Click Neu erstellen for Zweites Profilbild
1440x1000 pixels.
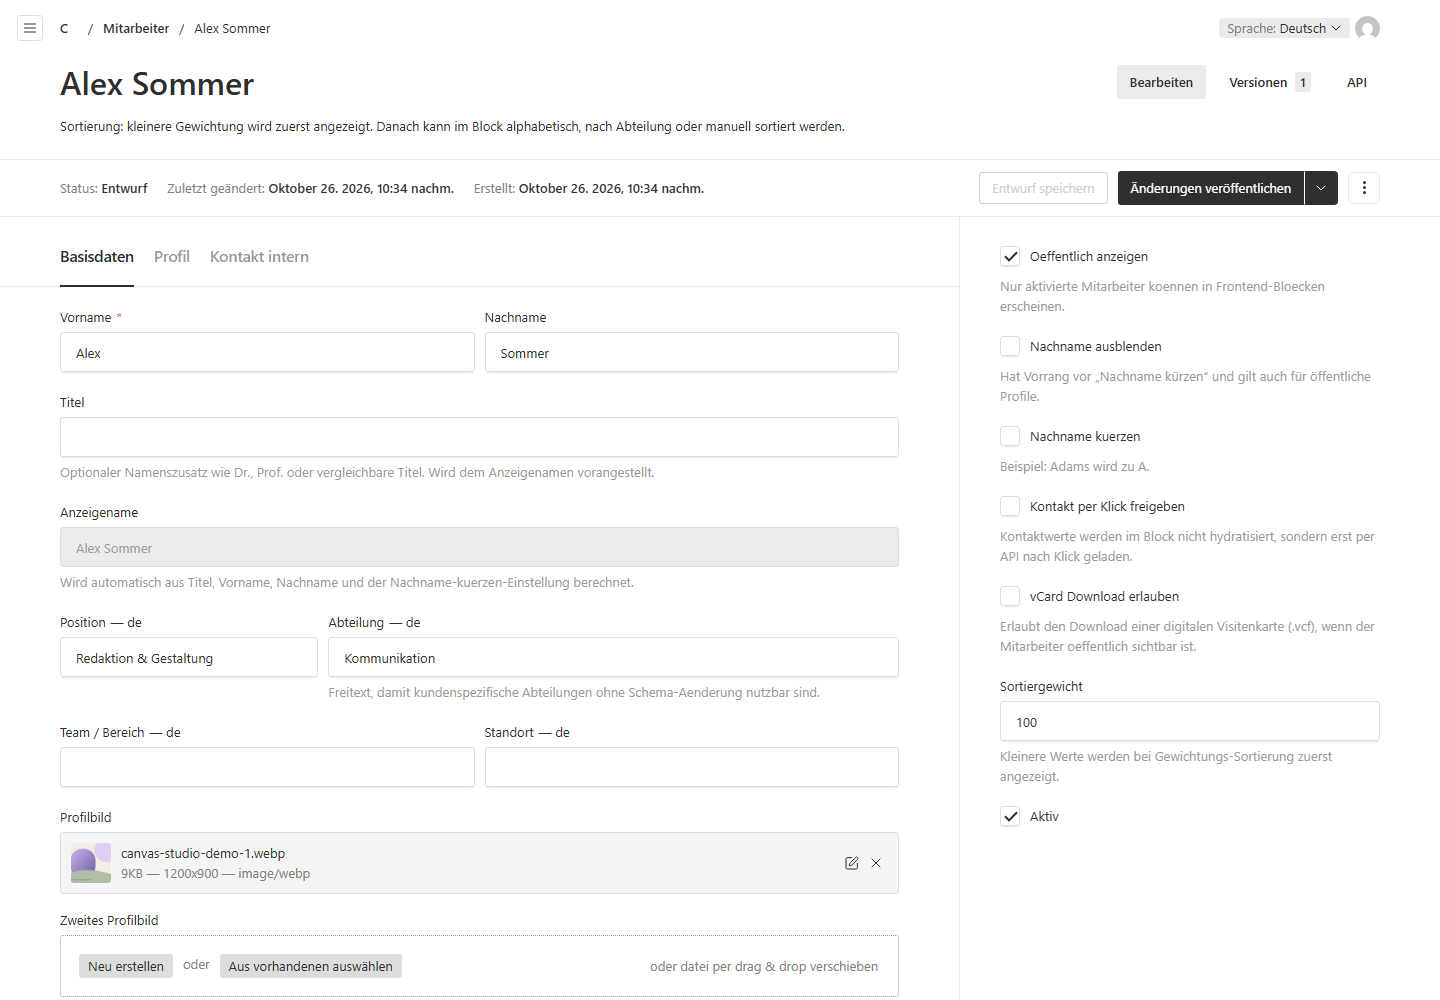click(x=126, y=966)
